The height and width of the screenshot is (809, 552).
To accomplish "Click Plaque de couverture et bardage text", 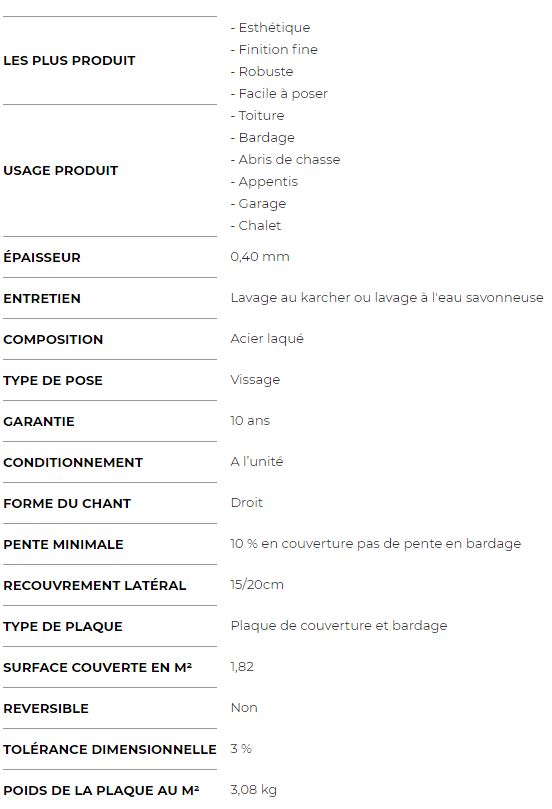I will 339,625.
